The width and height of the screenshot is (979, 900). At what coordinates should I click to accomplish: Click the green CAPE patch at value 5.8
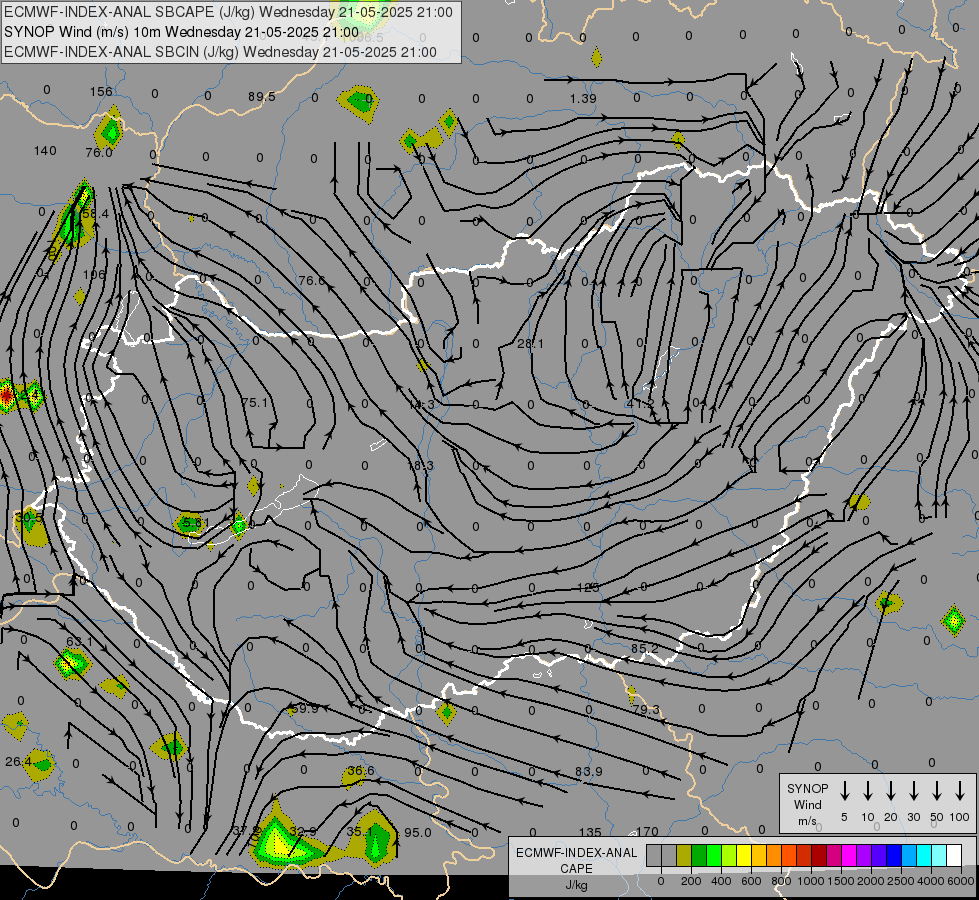pos(189,523)
